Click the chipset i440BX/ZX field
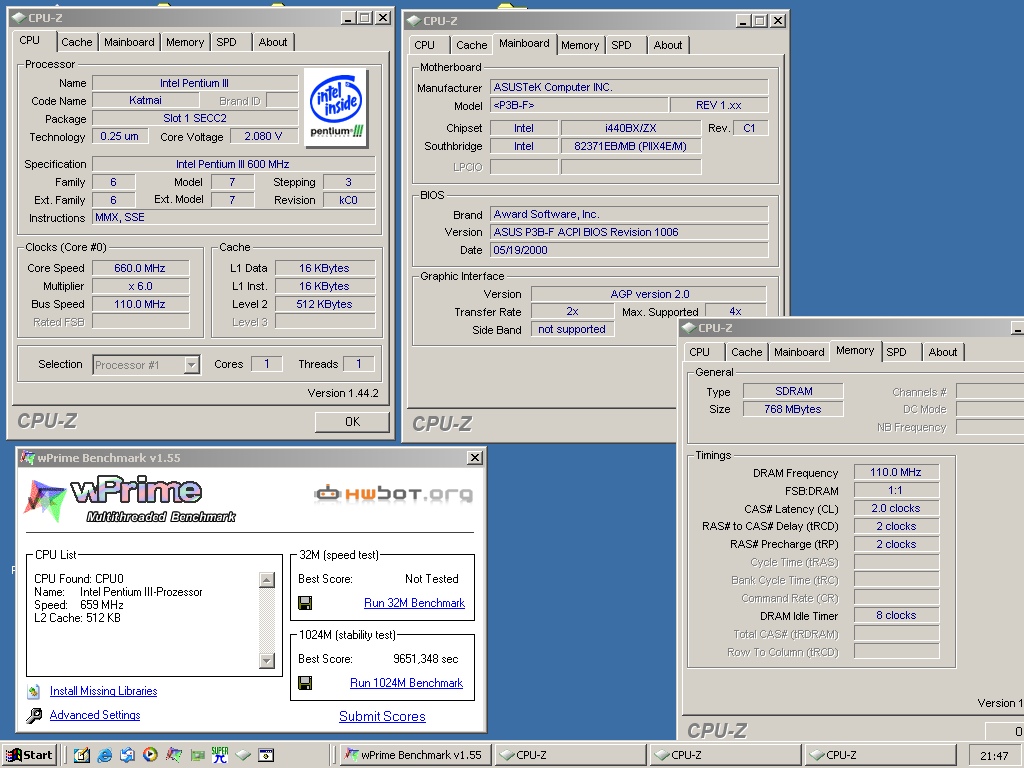 631,128
